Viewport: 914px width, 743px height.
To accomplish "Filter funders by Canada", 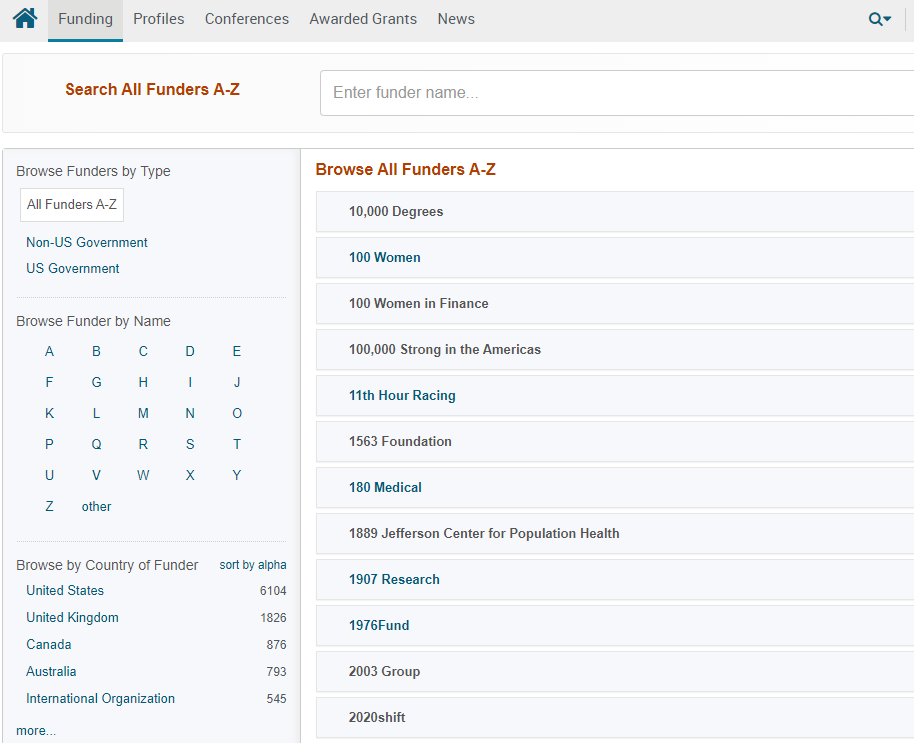I will point(49,645).
